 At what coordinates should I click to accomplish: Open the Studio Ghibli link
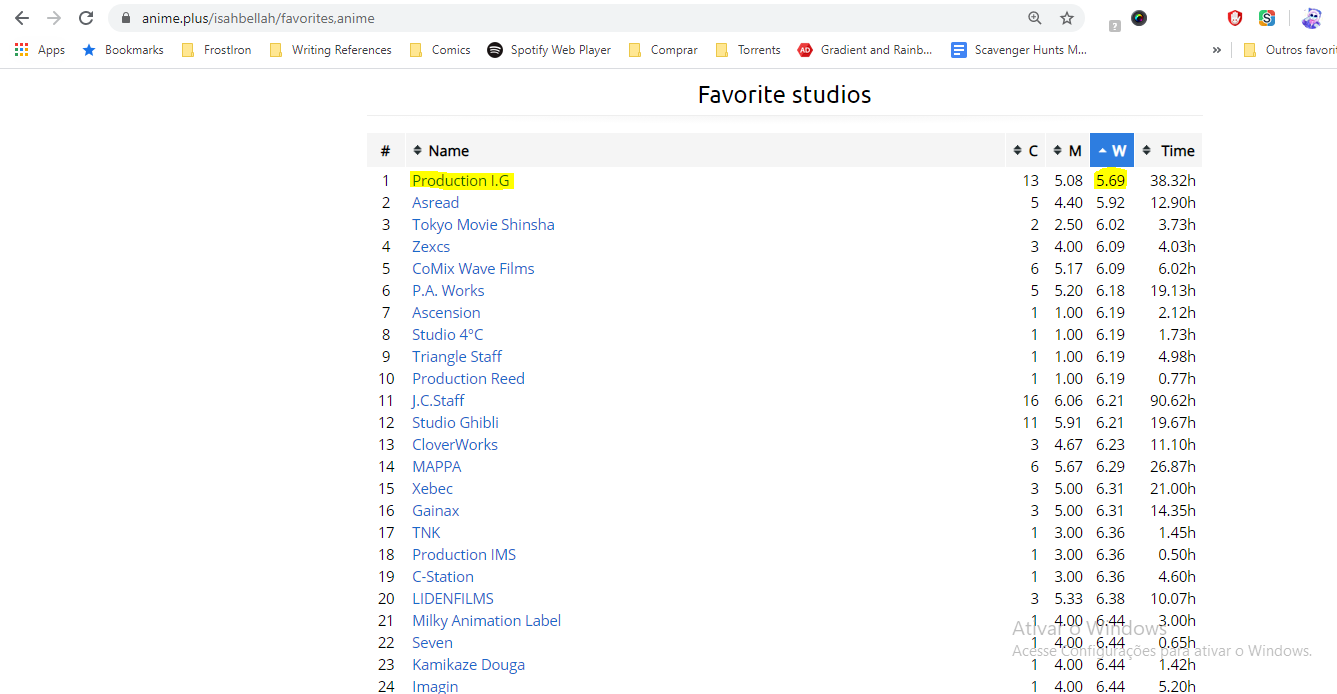(455, 423)
